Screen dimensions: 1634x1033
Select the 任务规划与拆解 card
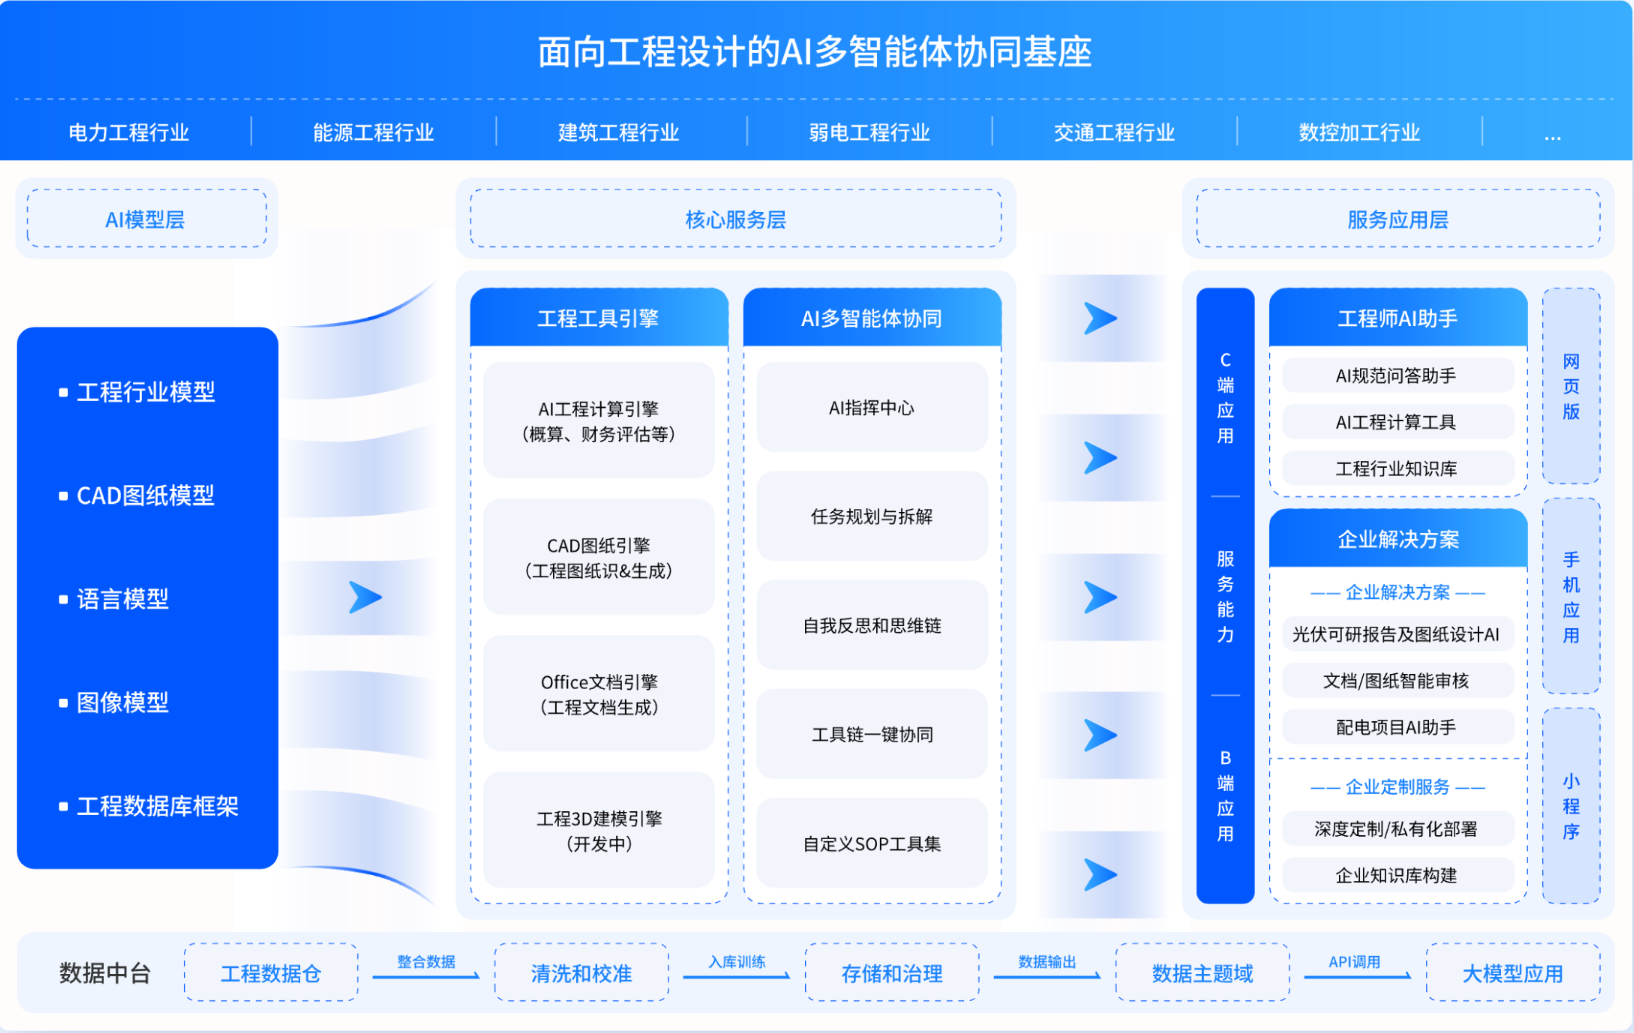pyautogui.click(x=872, y=516)
